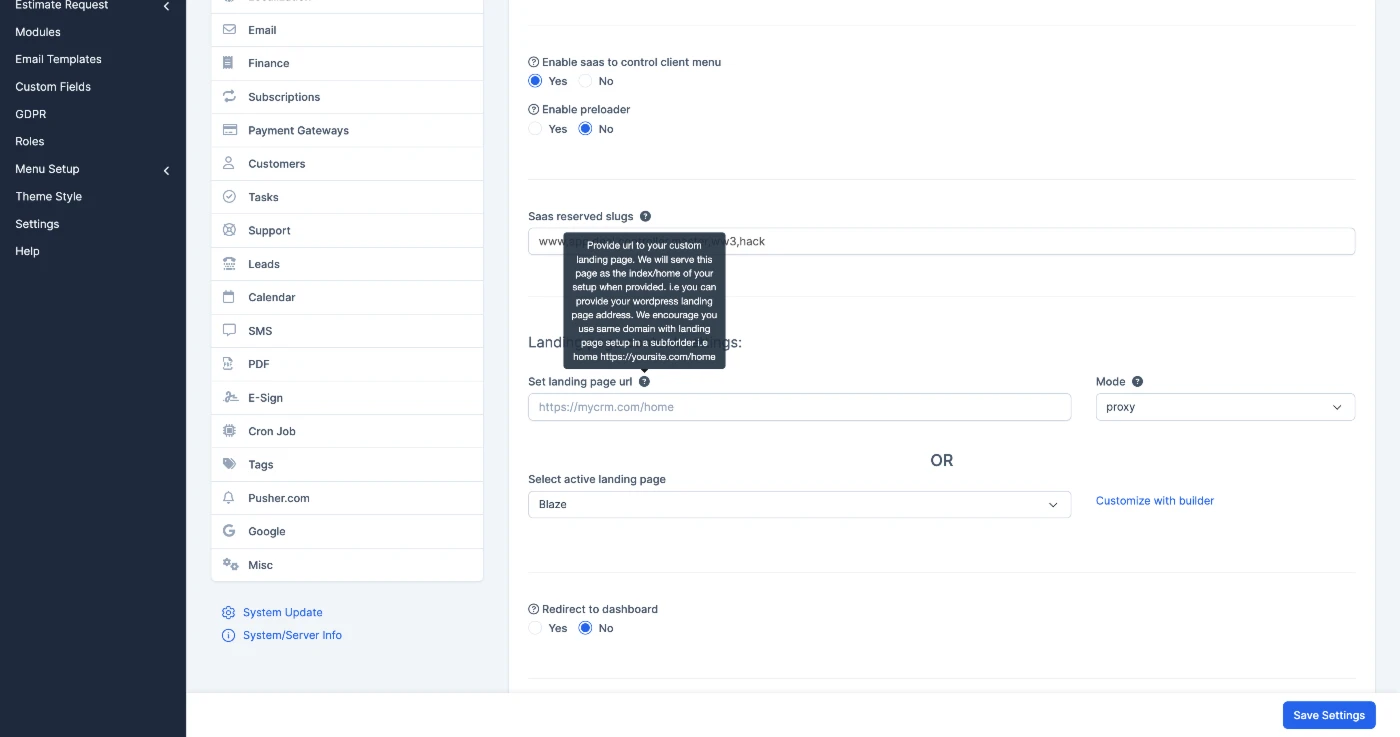Viewport: 1400px width, 737px height.
Task: Click the Email envelope icon
Action: (229, 30)
